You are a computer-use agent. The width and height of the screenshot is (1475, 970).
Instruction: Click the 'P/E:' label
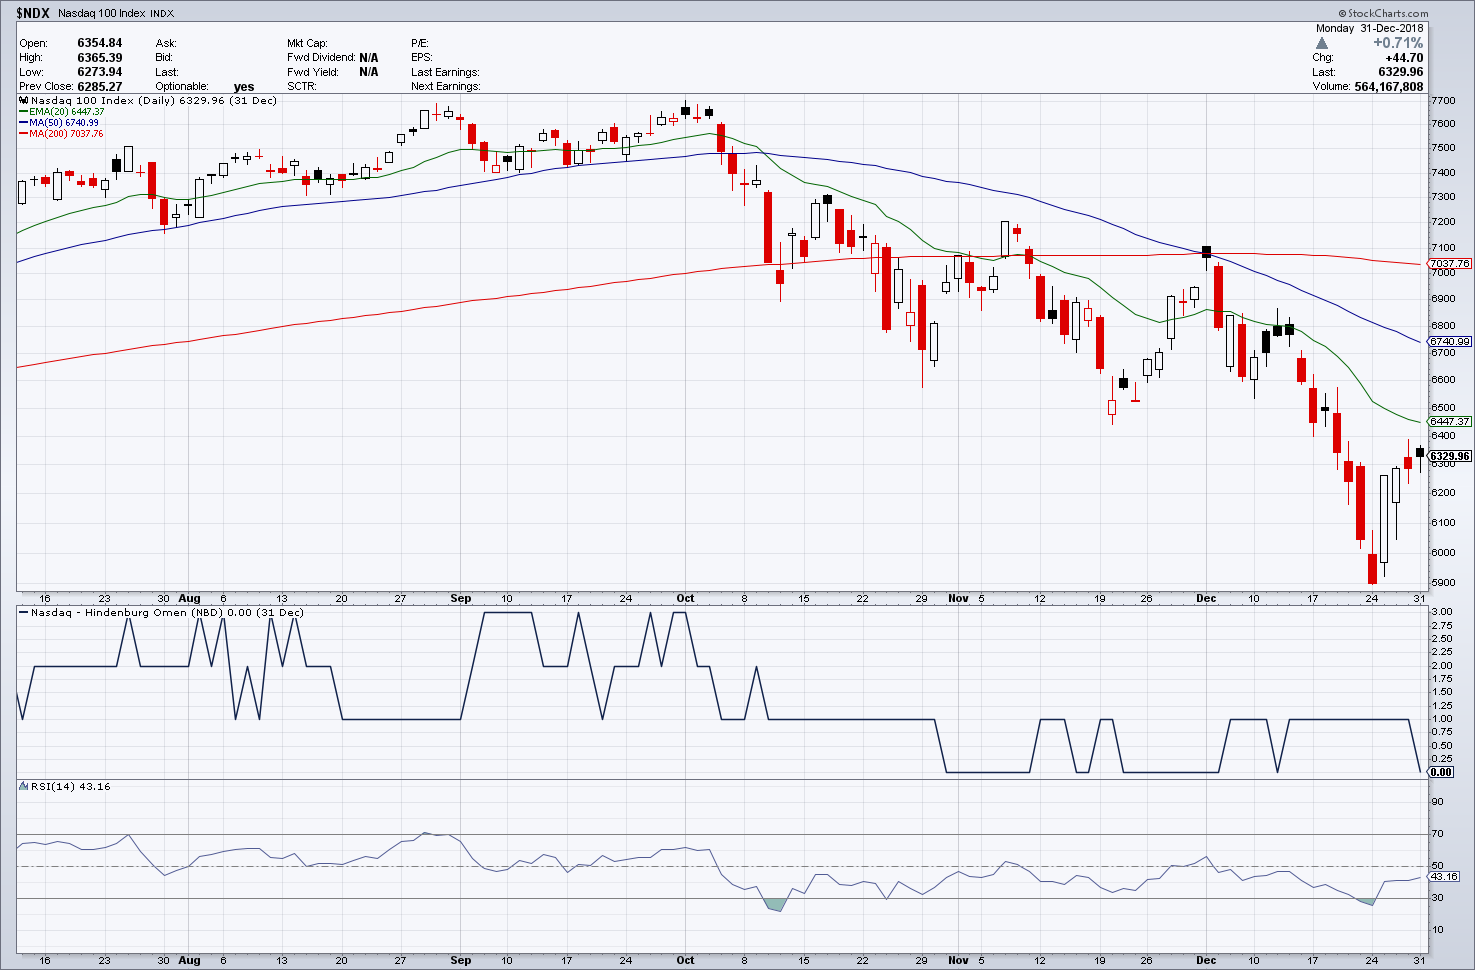click(x=419, y=43)
